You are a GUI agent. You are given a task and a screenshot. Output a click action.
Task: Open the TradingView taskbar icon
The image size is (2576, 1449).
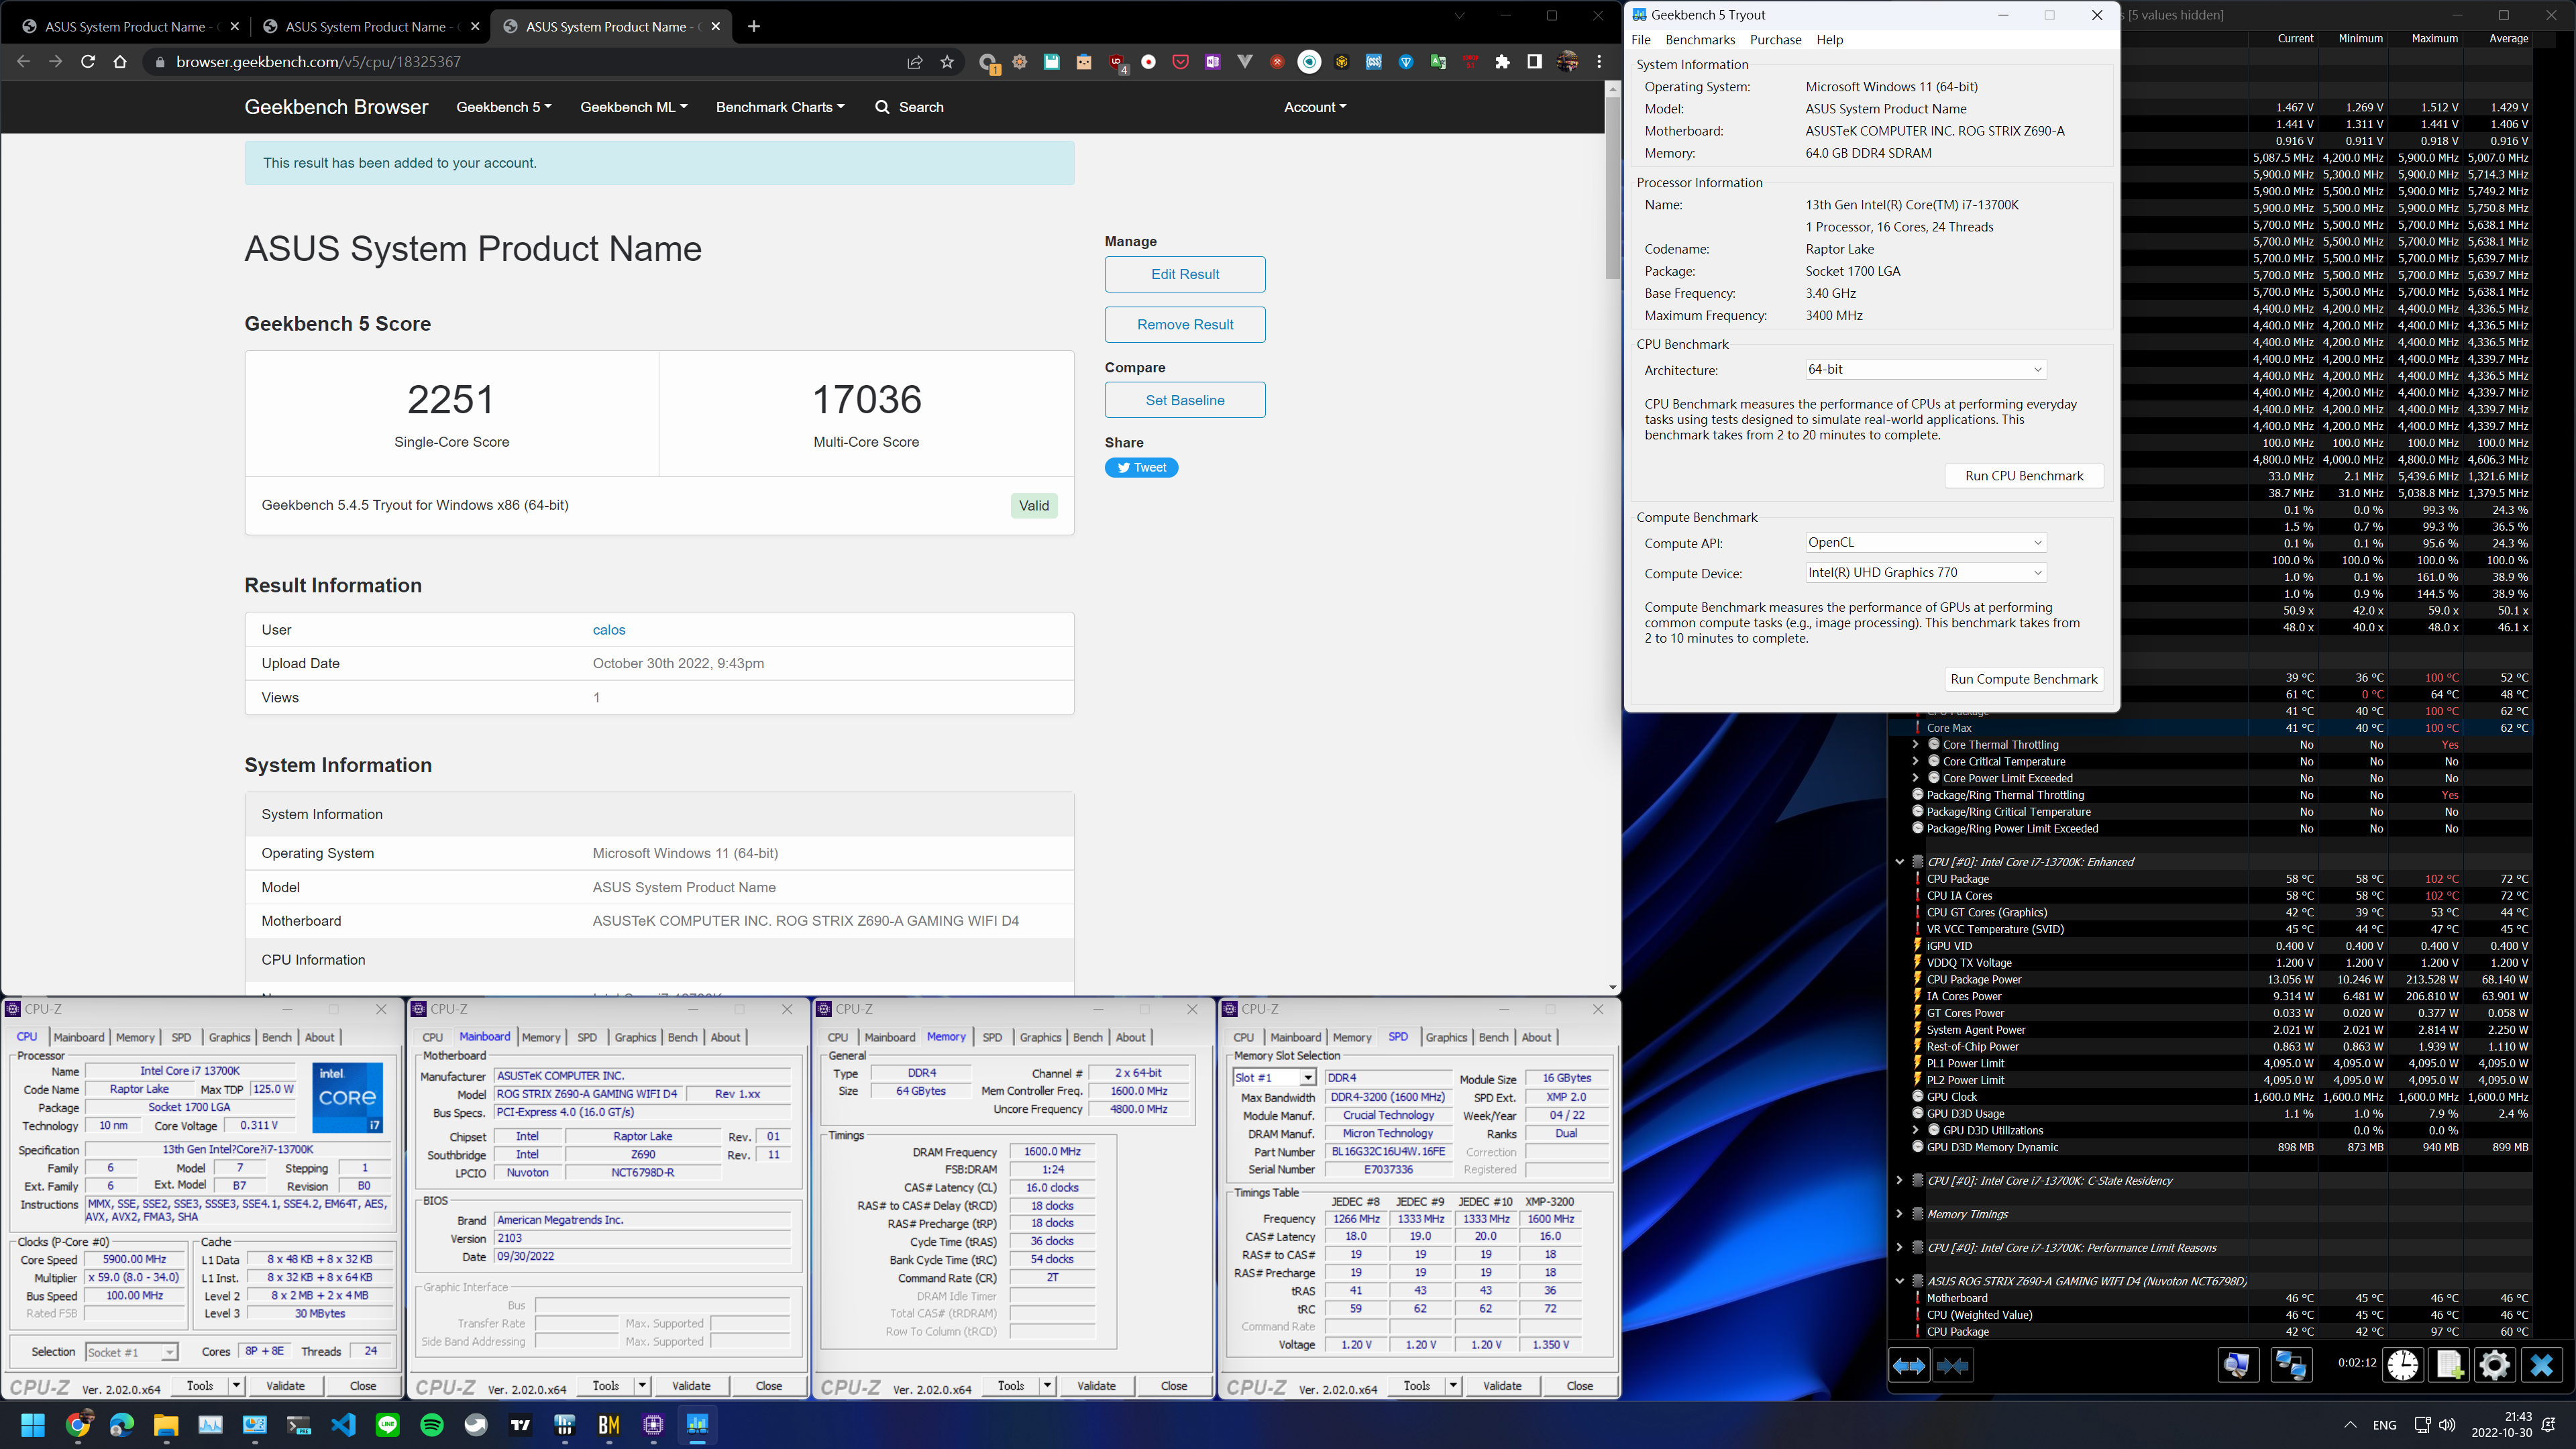click(x=520, y=1424)
